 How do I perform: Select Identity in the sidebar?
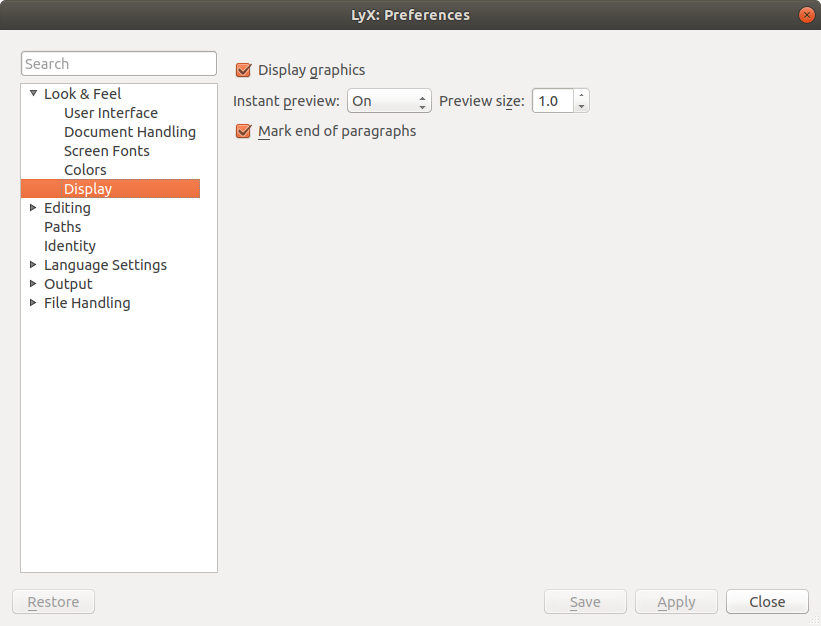70,246
